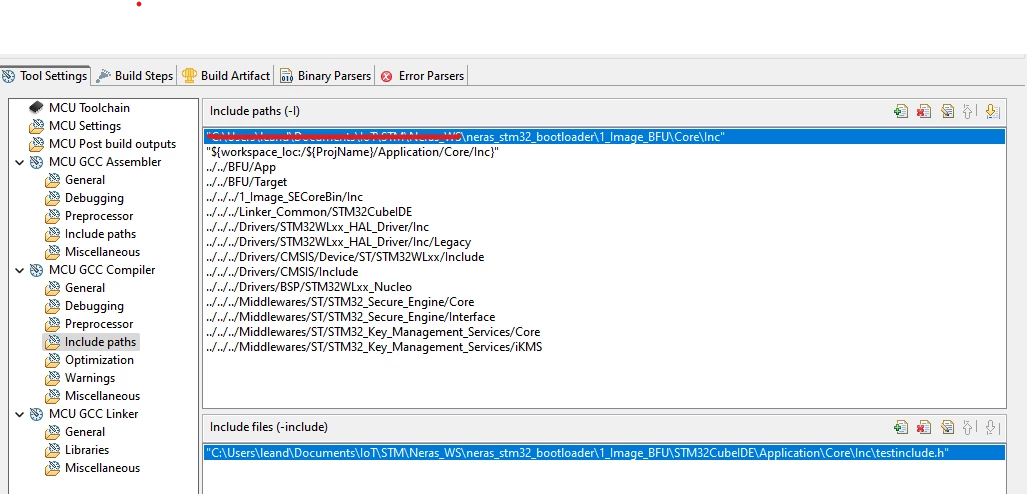
Task: Open the Build Steps tab
Action: click(134, 76)
